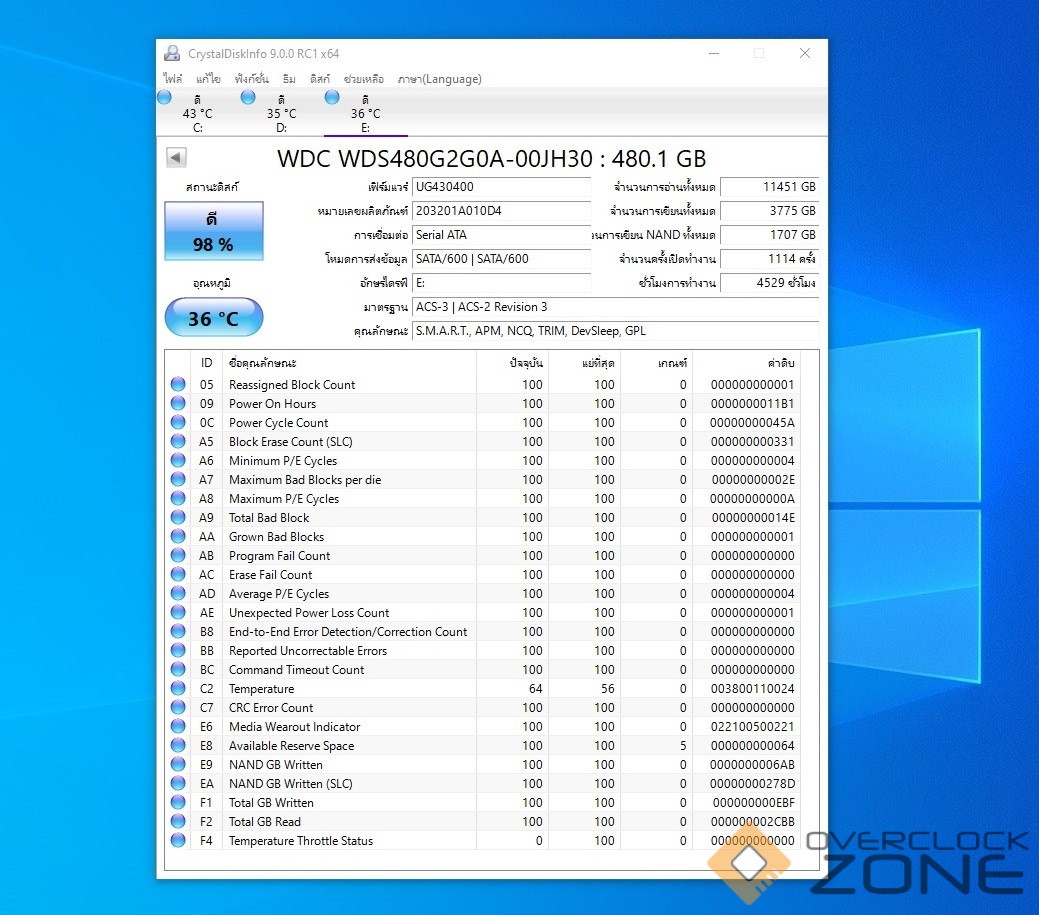Click the 98 % health status button
The width and height of the screenshot is (1039, 915).
[x=213, y=233]
